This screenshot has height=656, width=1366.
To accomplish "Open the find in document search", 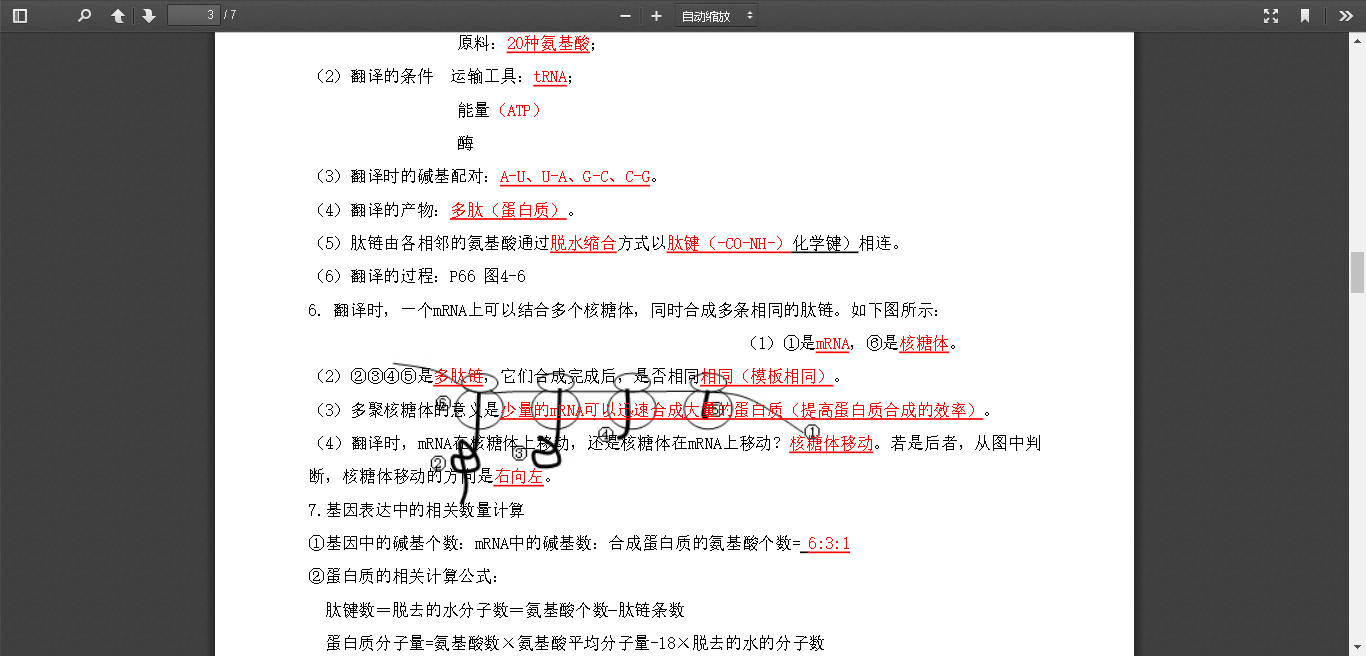I will (84, 16).
